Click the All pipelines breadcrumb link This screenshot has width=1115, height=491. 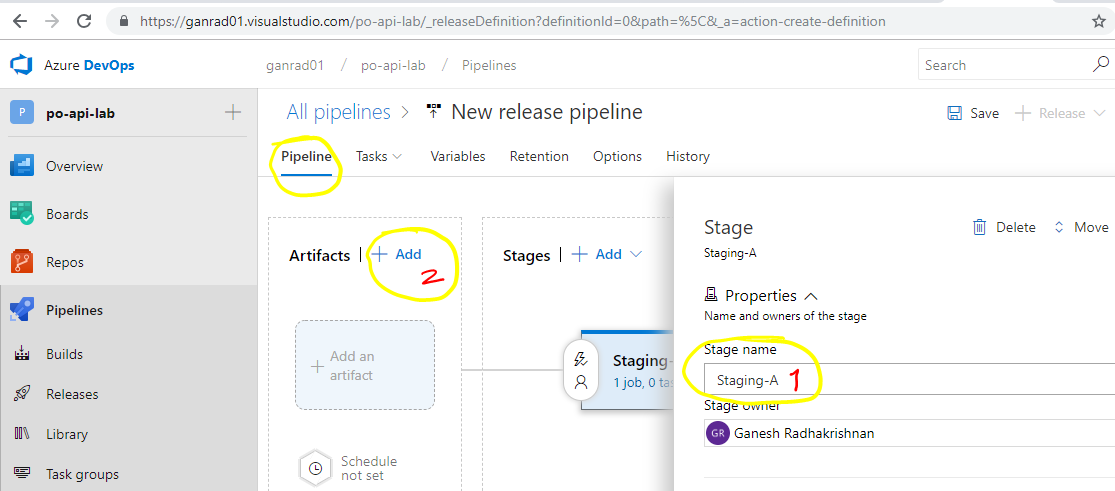[338, 112]
